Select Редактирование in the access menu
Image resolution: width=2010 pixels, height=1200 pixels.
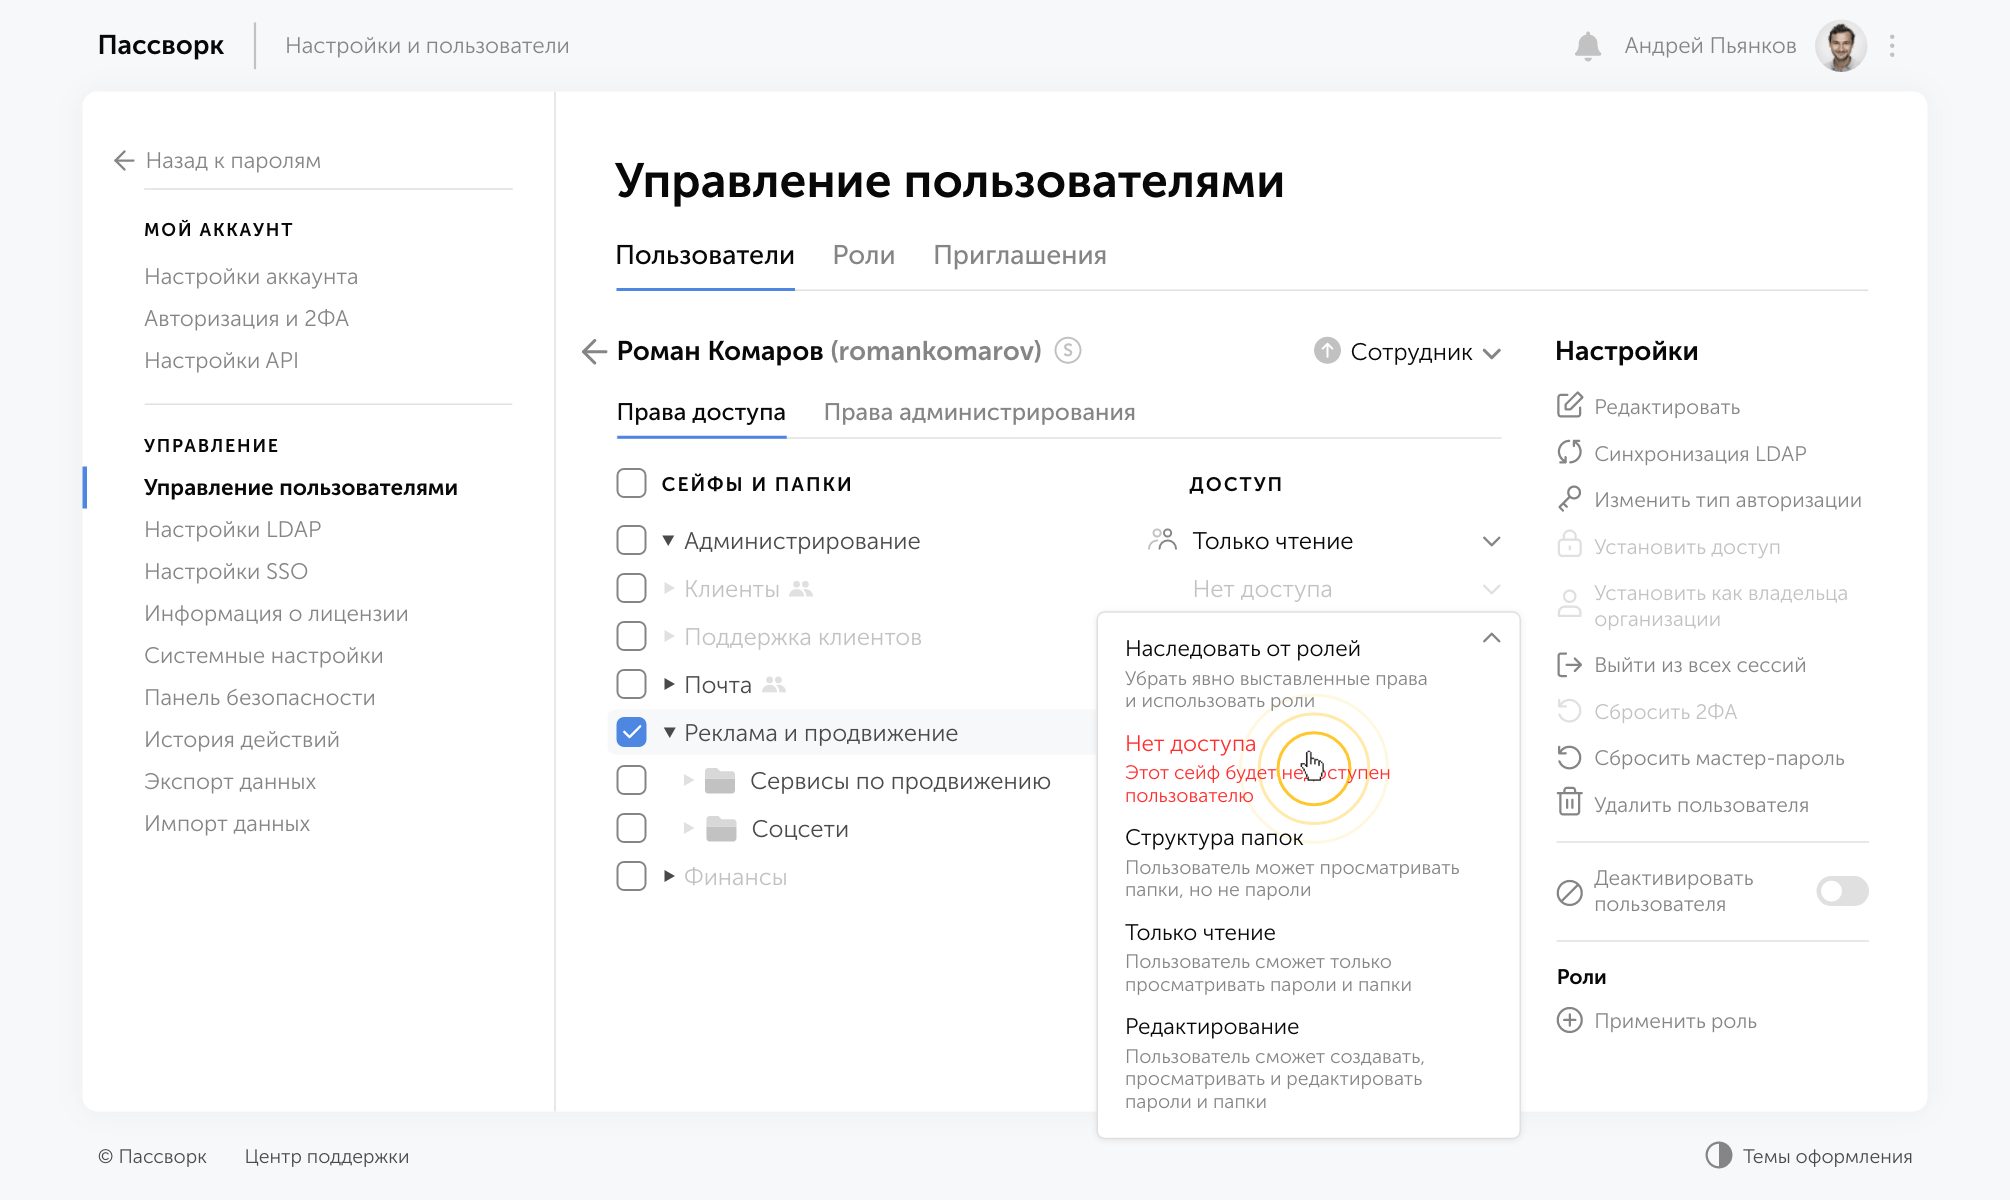tap(1211, 1027)
